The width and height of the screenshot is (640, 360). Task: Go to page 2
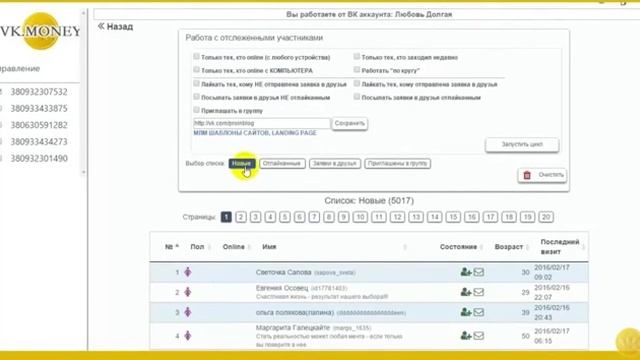click(241, 217)
